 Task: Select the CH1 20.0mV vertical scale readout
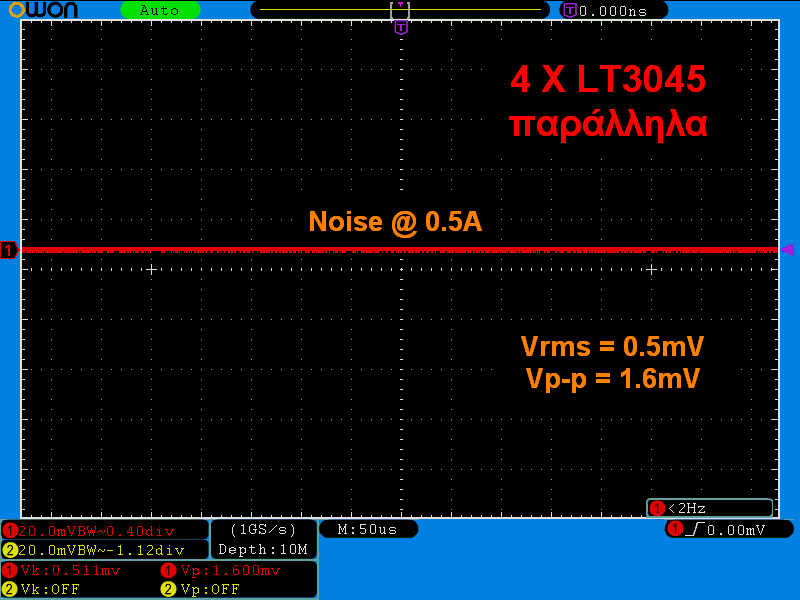click(x=105, y=530)
